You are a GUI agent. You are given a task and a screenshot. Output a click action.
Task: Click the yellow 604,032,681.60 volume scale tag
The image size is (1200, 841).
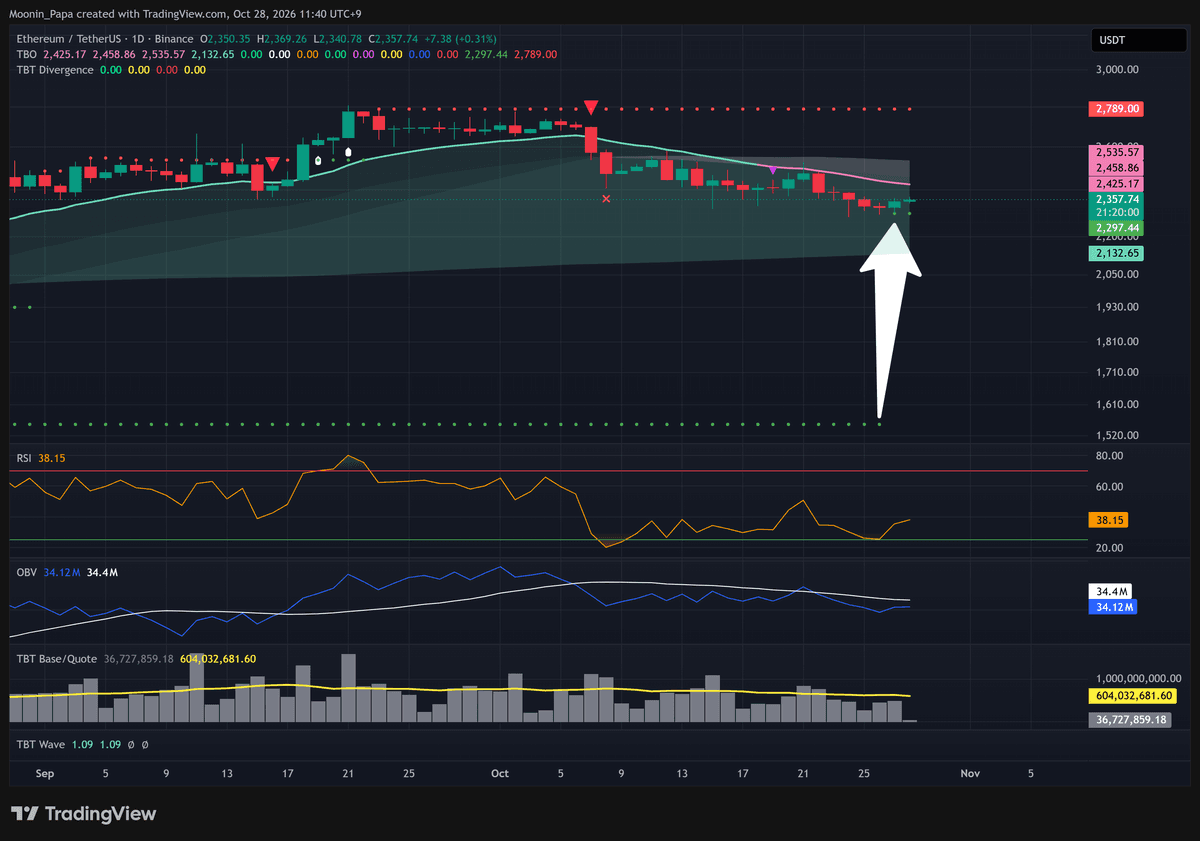click(x=1133, y=696)
